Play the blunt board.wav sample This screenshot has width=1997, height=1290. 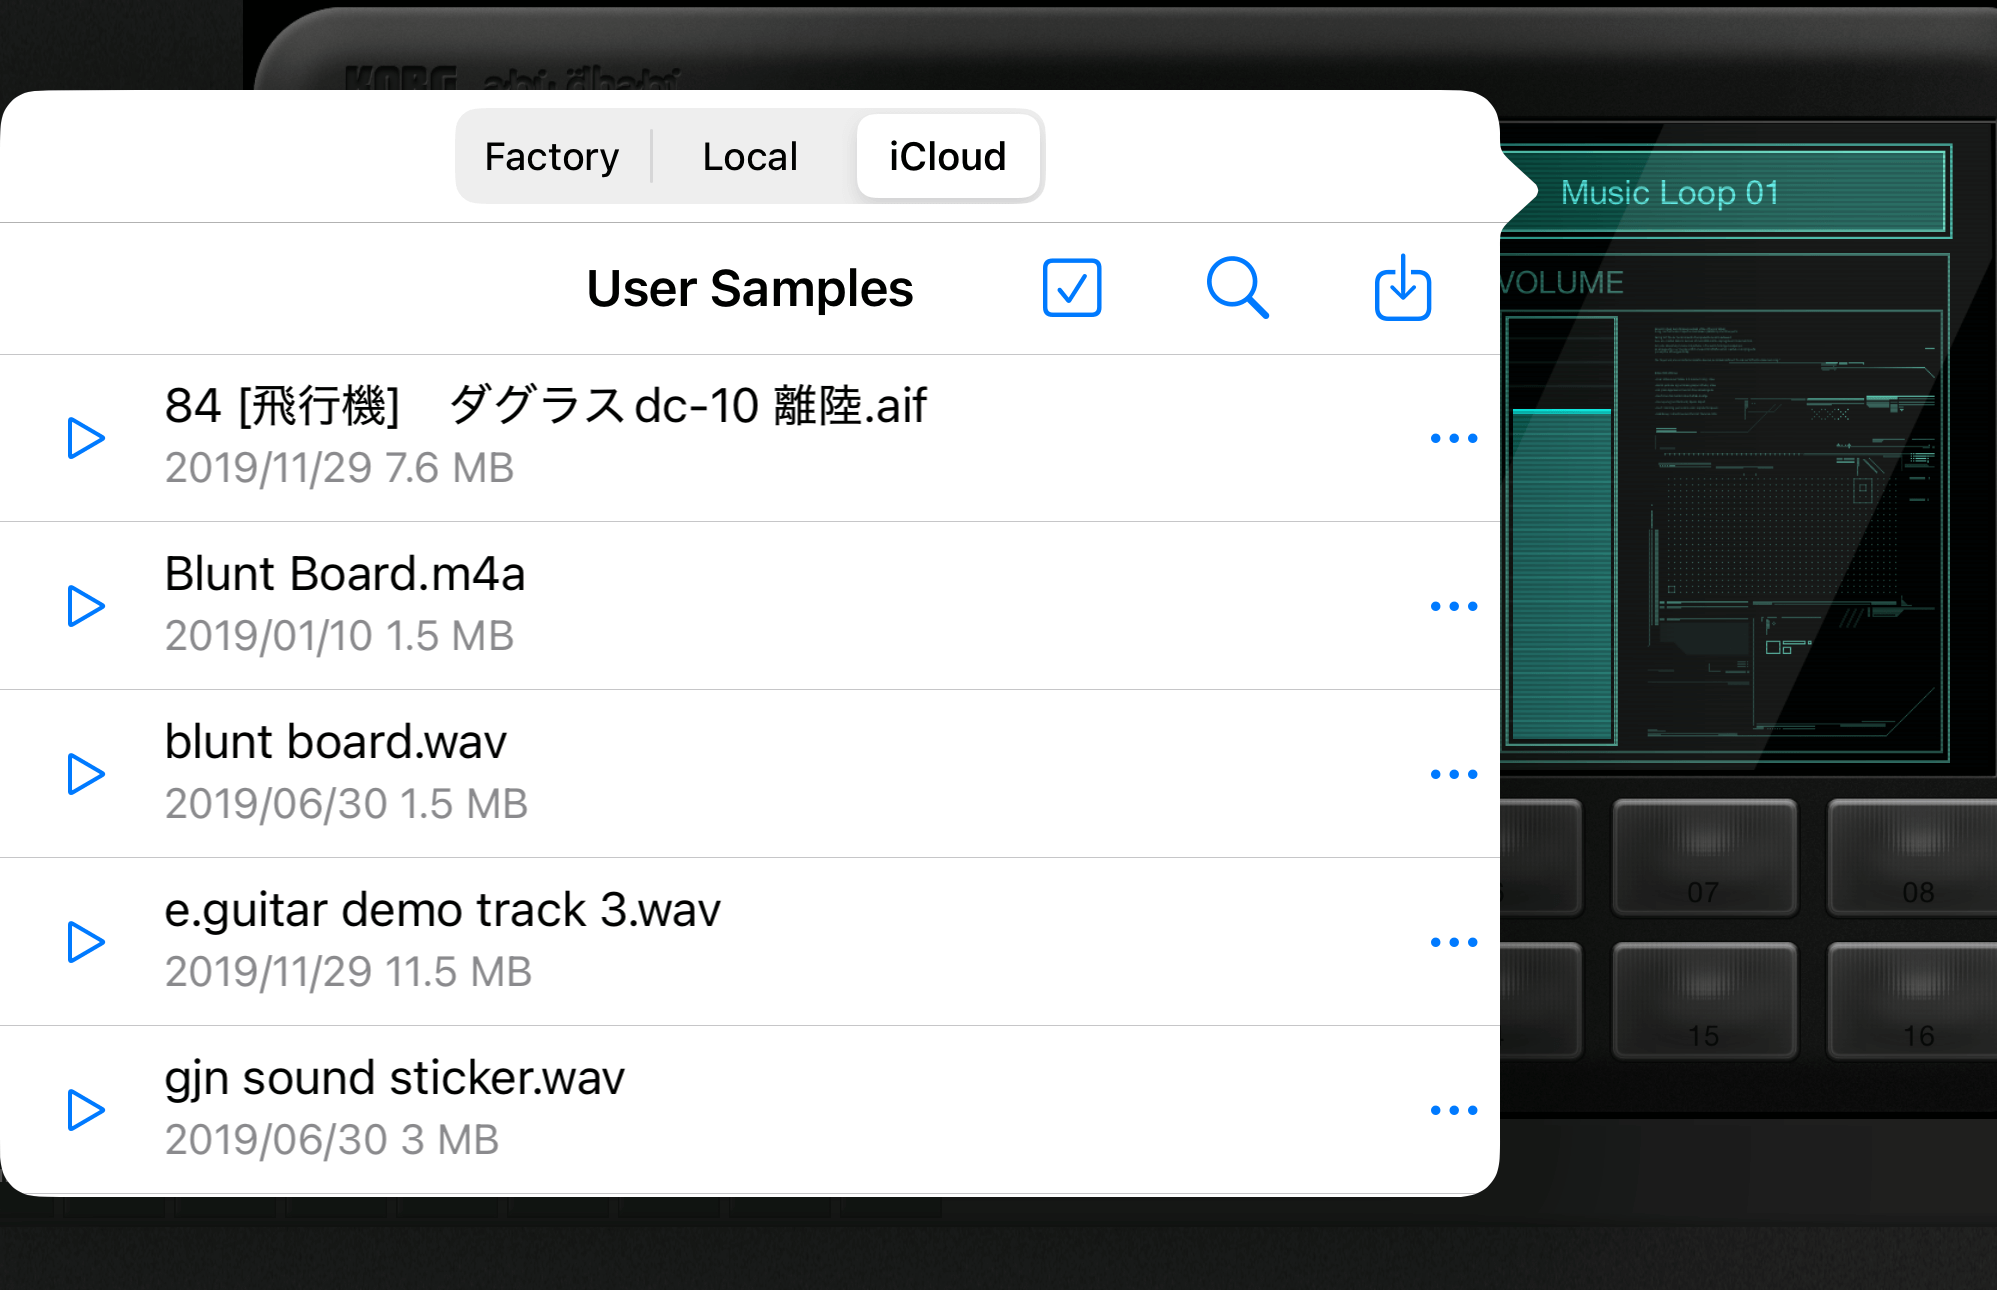click(x=86, y=774)
